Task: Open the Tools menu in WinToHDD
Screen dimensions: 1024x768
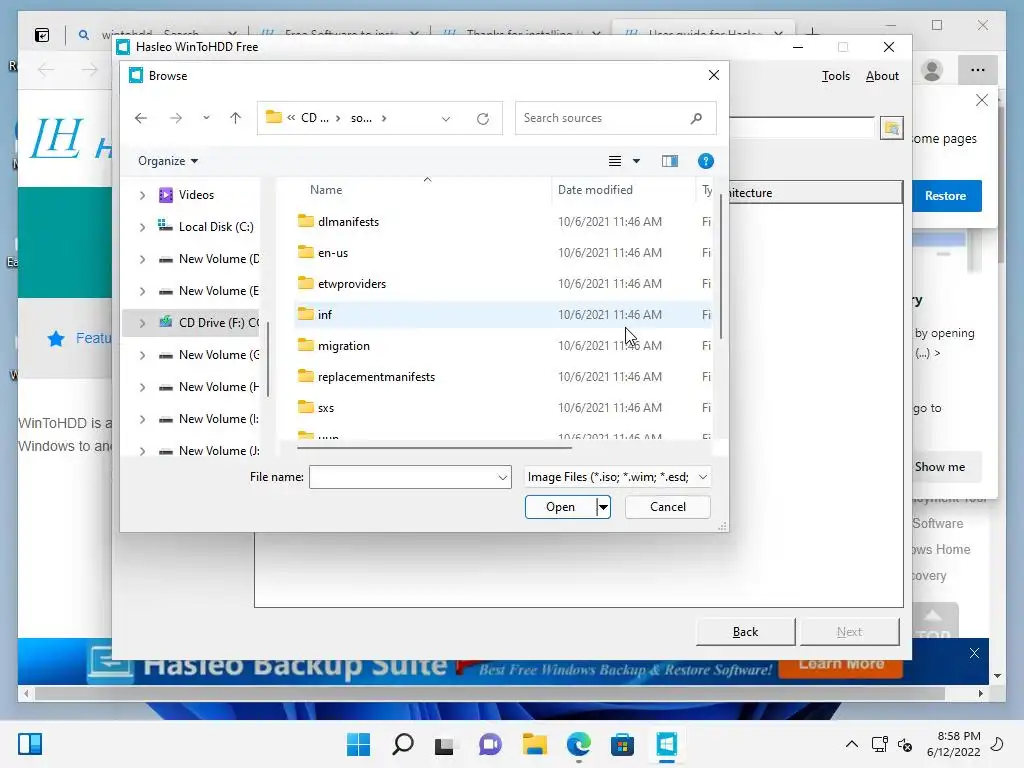Action: click(x=835, y=76)
